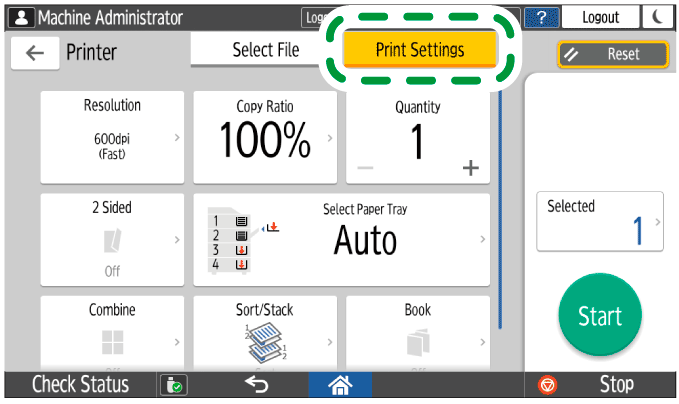Expand the Select Paper Tray Auto options
The height and width of the screenshot is (404, 679).
click(x=342, y=239)
